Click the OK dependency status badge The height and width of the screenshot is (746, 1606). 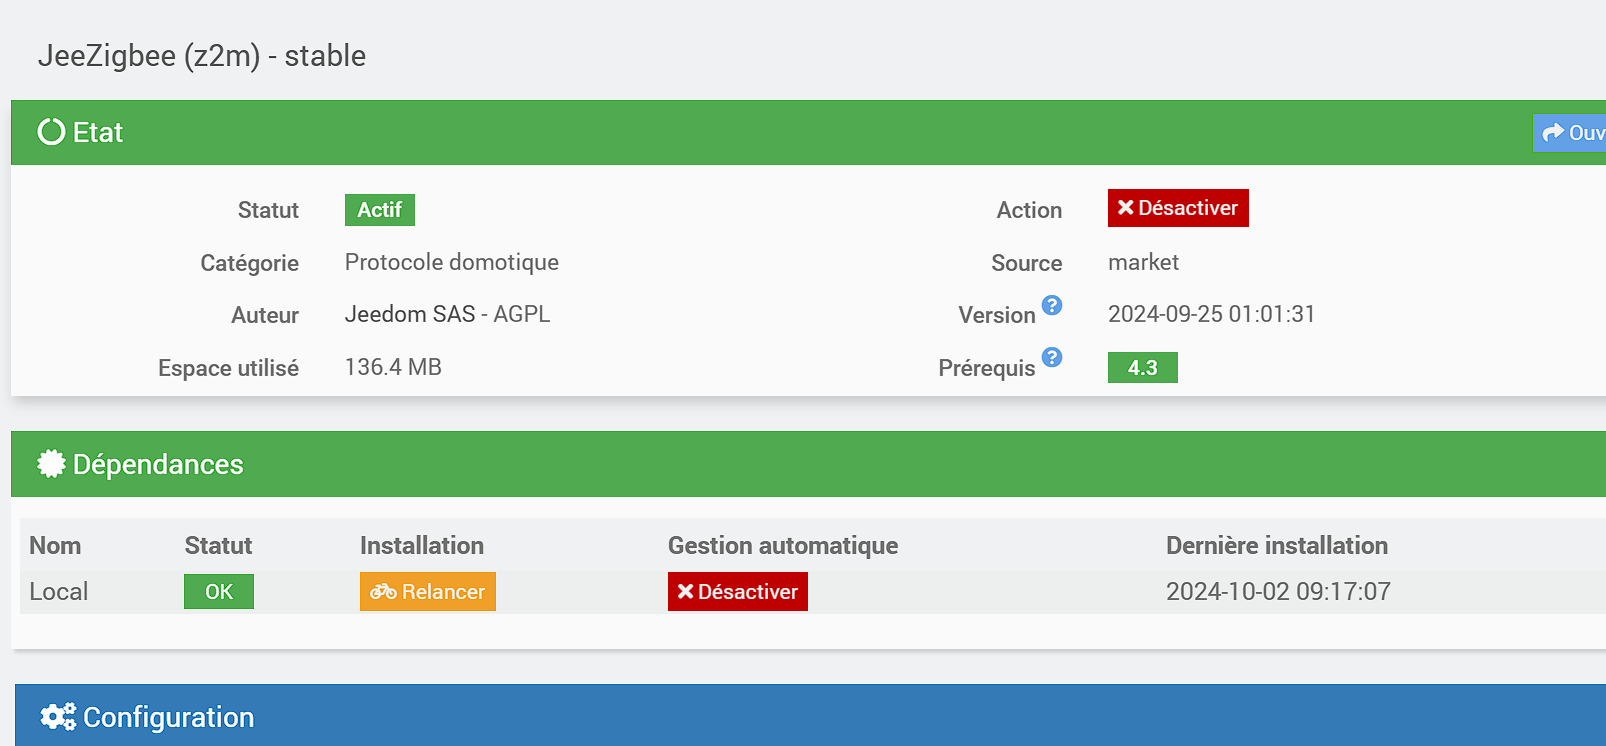[x=219, y=592]
